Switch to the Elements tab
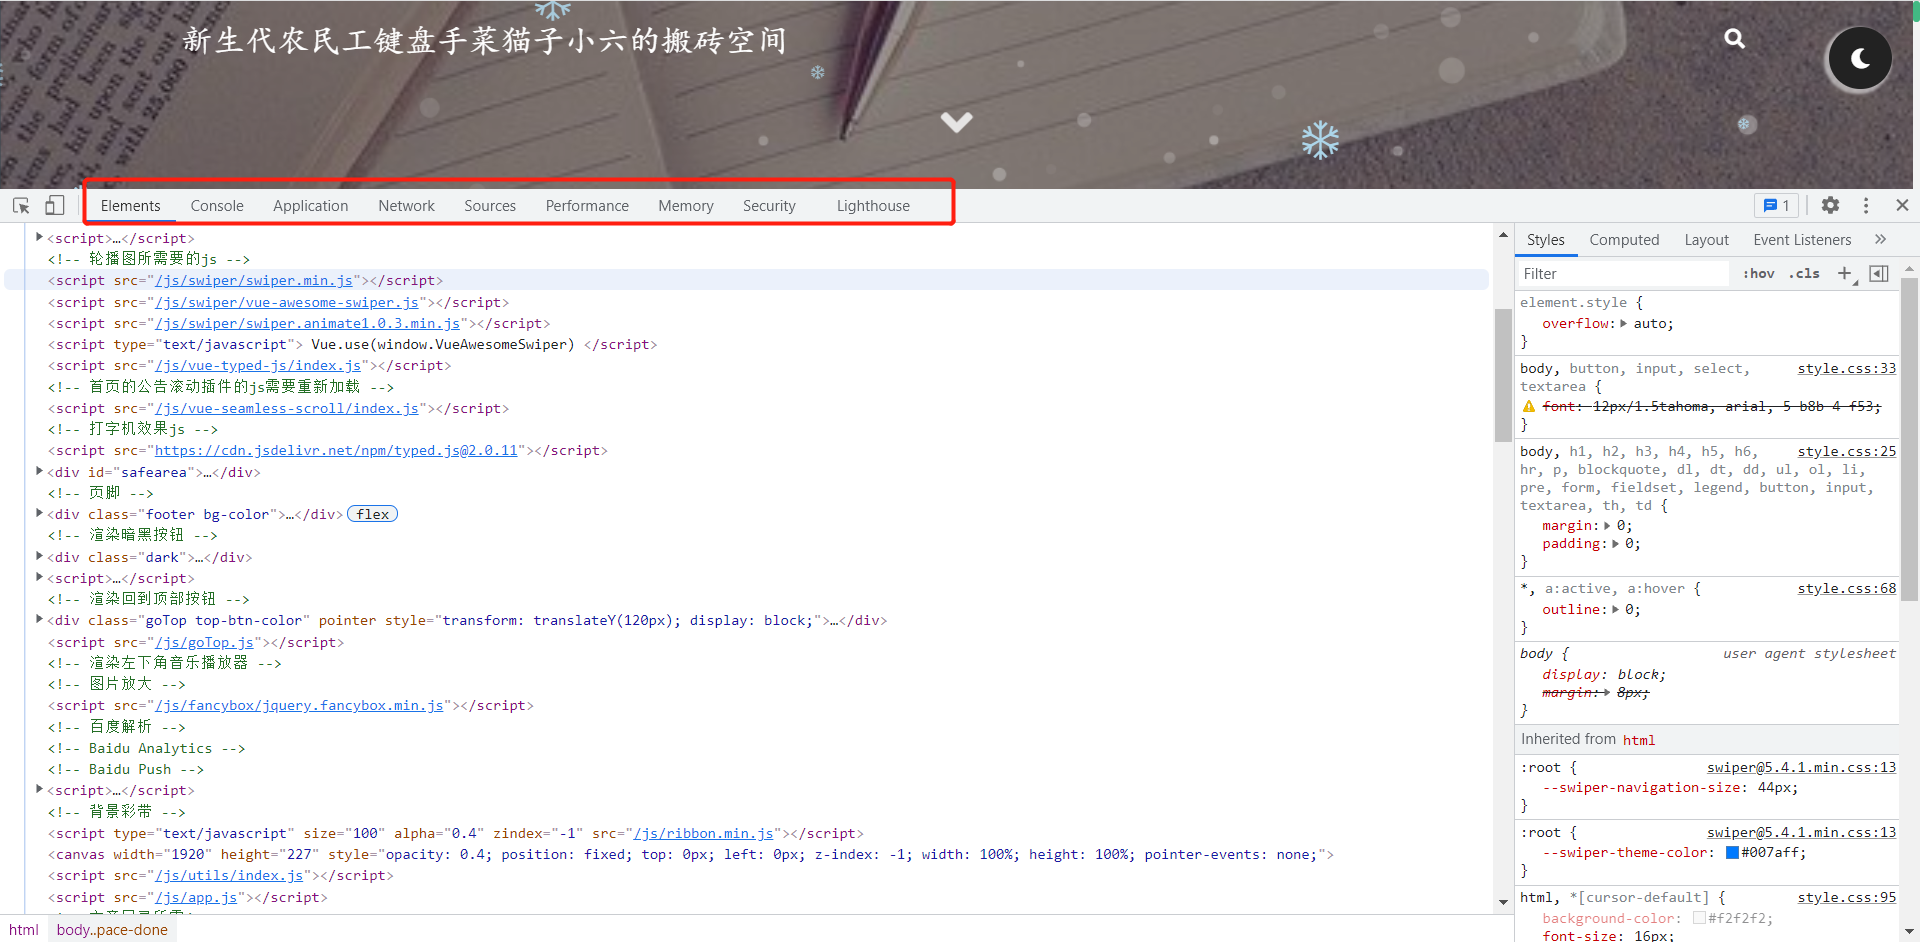The image size is (1920, 942). pos(130,206)
